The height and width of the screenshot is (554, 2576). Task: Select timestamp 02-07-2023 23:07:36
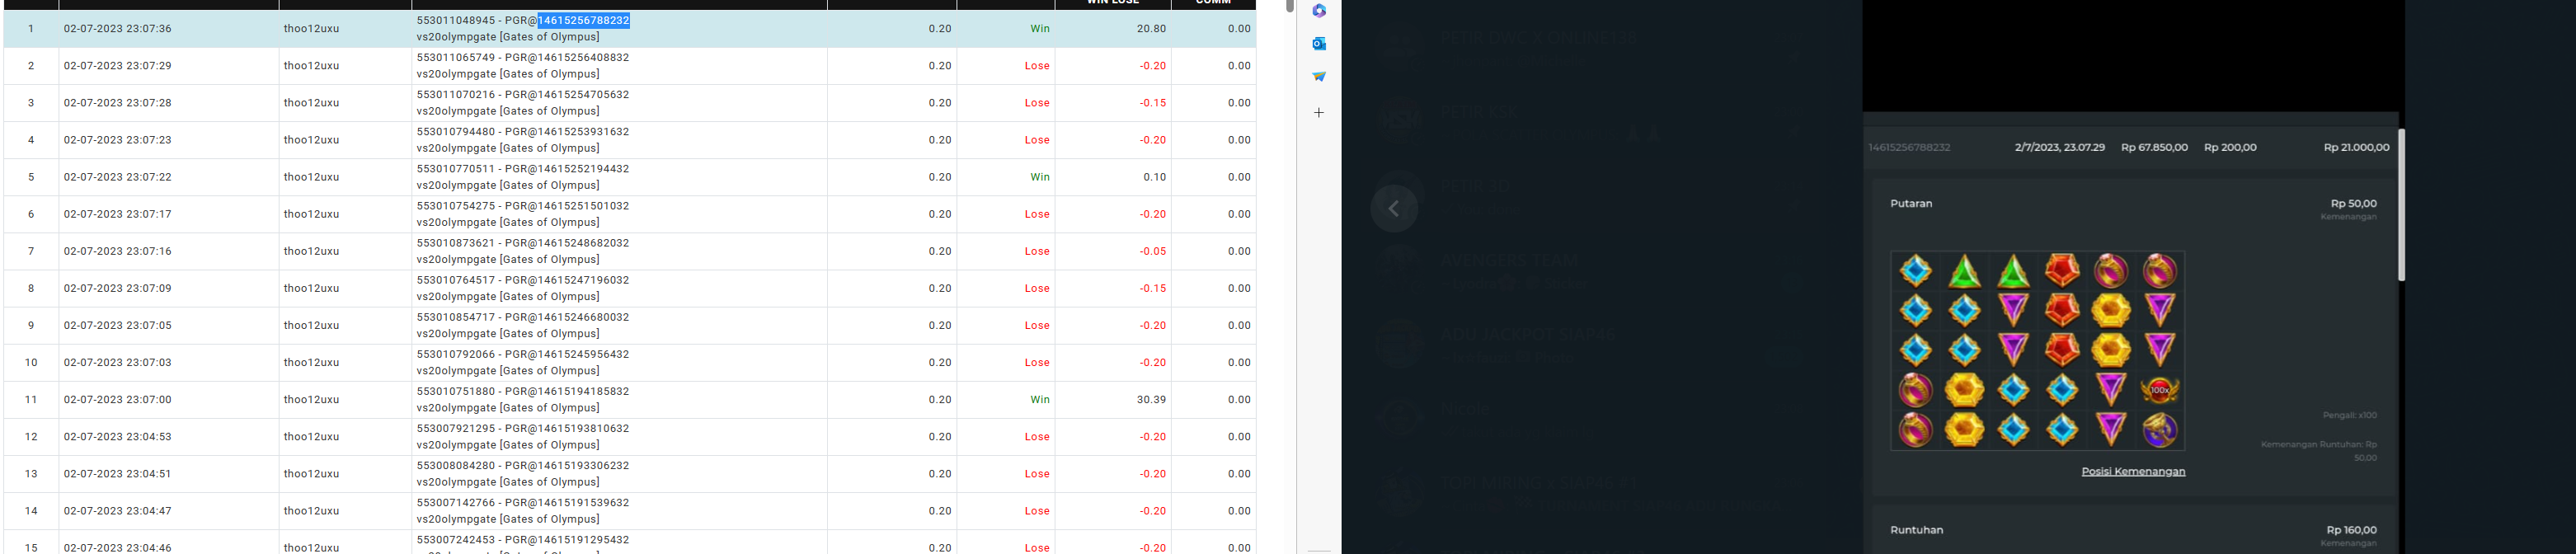[118, 29]
